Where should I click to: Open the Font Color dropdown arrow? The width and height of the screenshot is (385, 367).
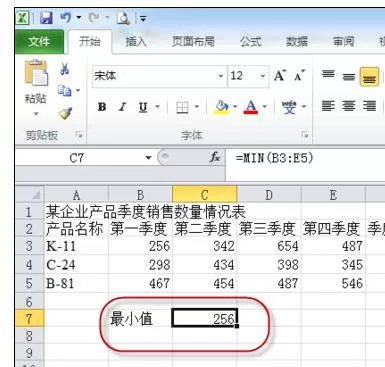[265, 107]
